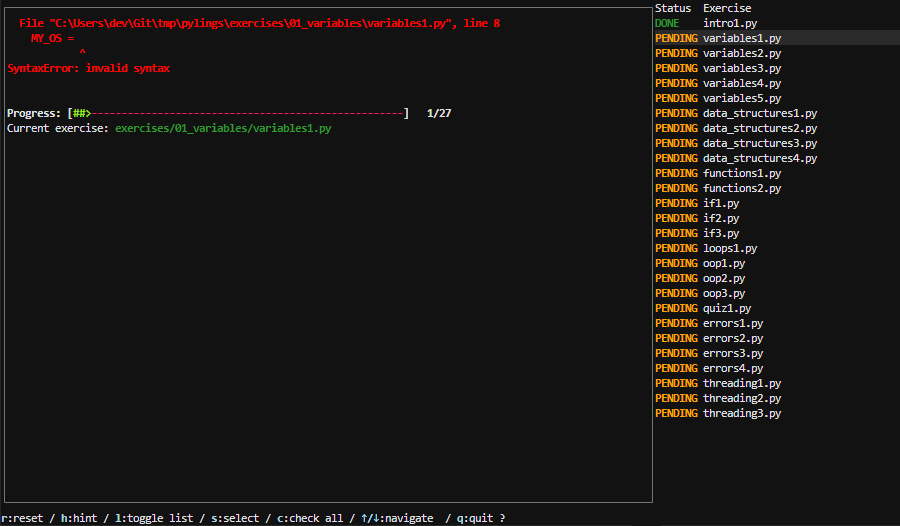Click the l:toggle list footer option
The image size is (900, 526).
154,518
